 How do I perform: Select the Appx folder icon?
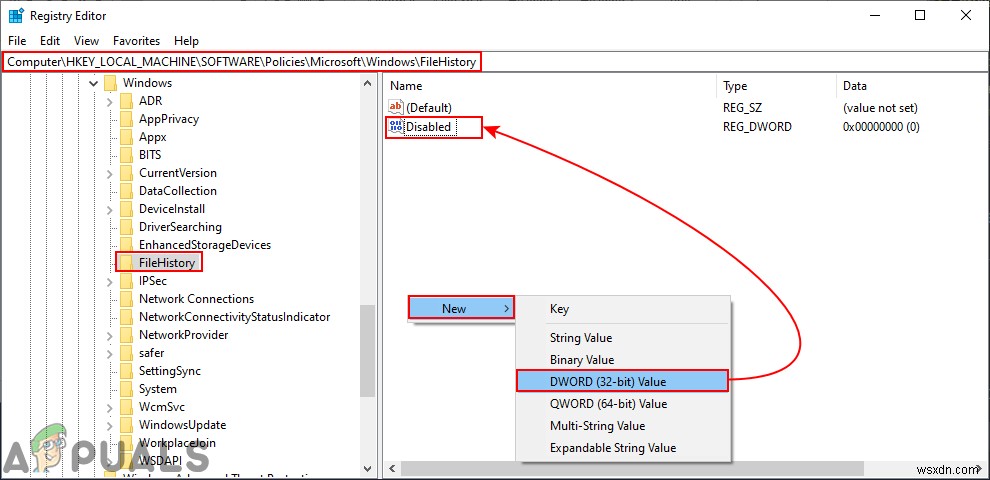pyautogui.click(x=127, y=136)
